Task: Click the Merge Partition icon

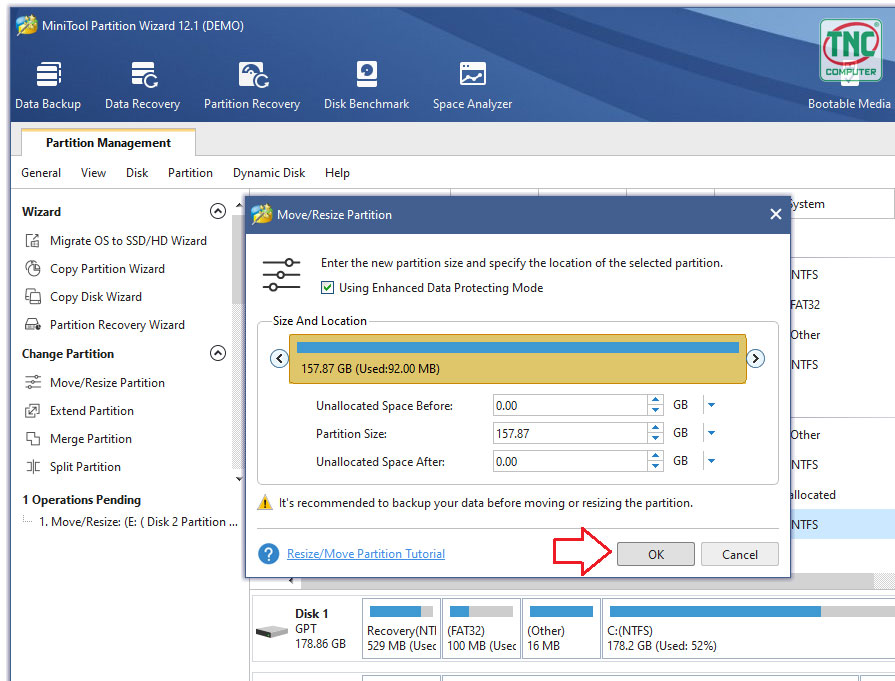Action: pos(33,438)
